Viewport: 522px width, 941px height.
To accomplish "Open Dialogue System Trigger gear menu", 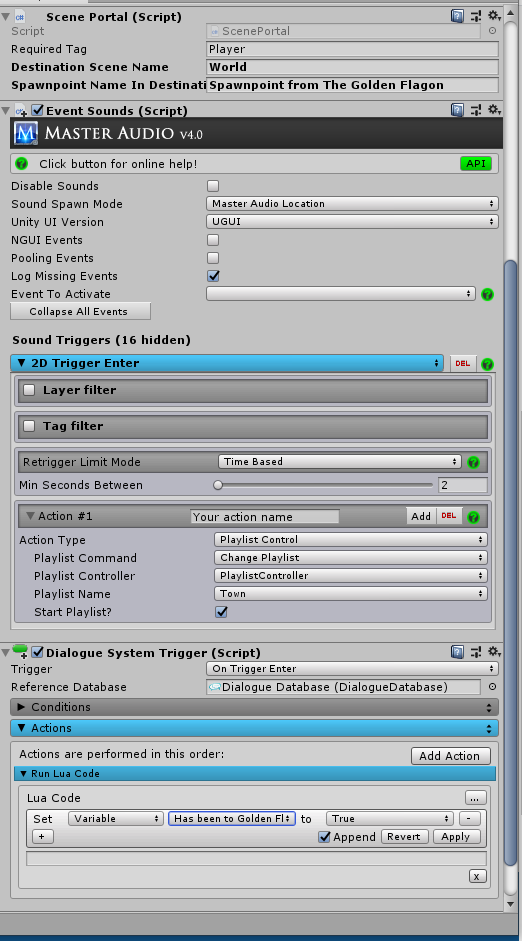I will tap(494, 652).
